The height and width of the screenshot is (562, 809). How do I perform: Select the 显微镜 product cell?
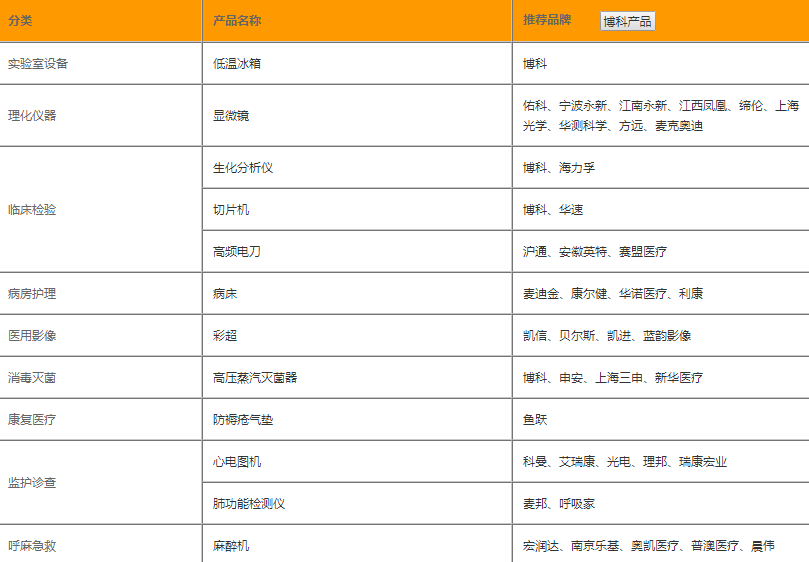357,116
